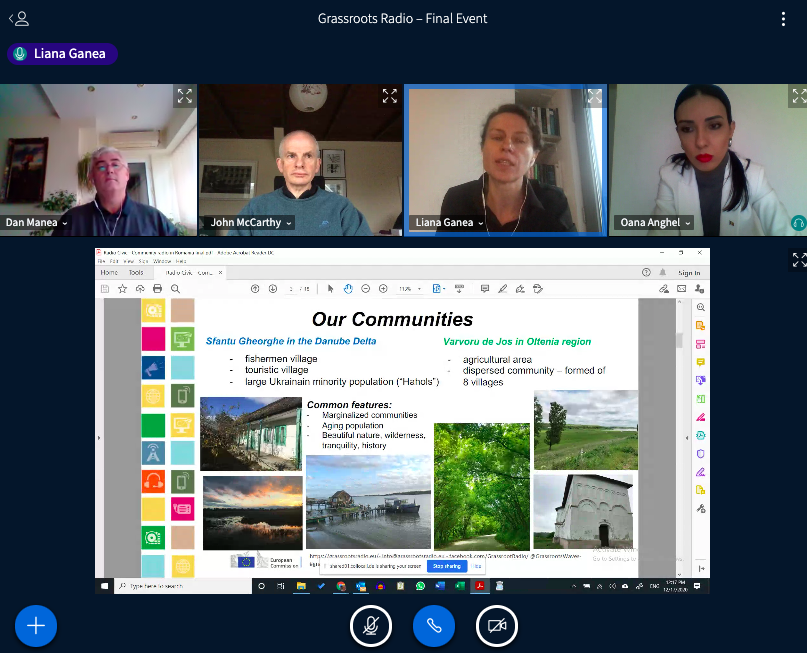
Task: Expand Dan Manea's participant menu
Action: (65, 223)
